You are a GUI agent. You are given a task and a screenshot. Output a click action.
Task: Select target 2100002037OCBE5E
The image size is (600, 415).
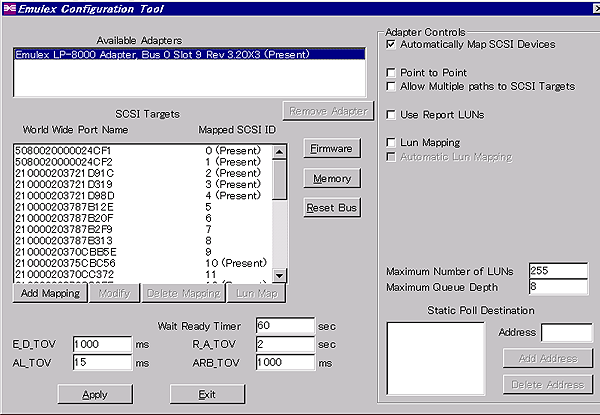pos(143,252)
